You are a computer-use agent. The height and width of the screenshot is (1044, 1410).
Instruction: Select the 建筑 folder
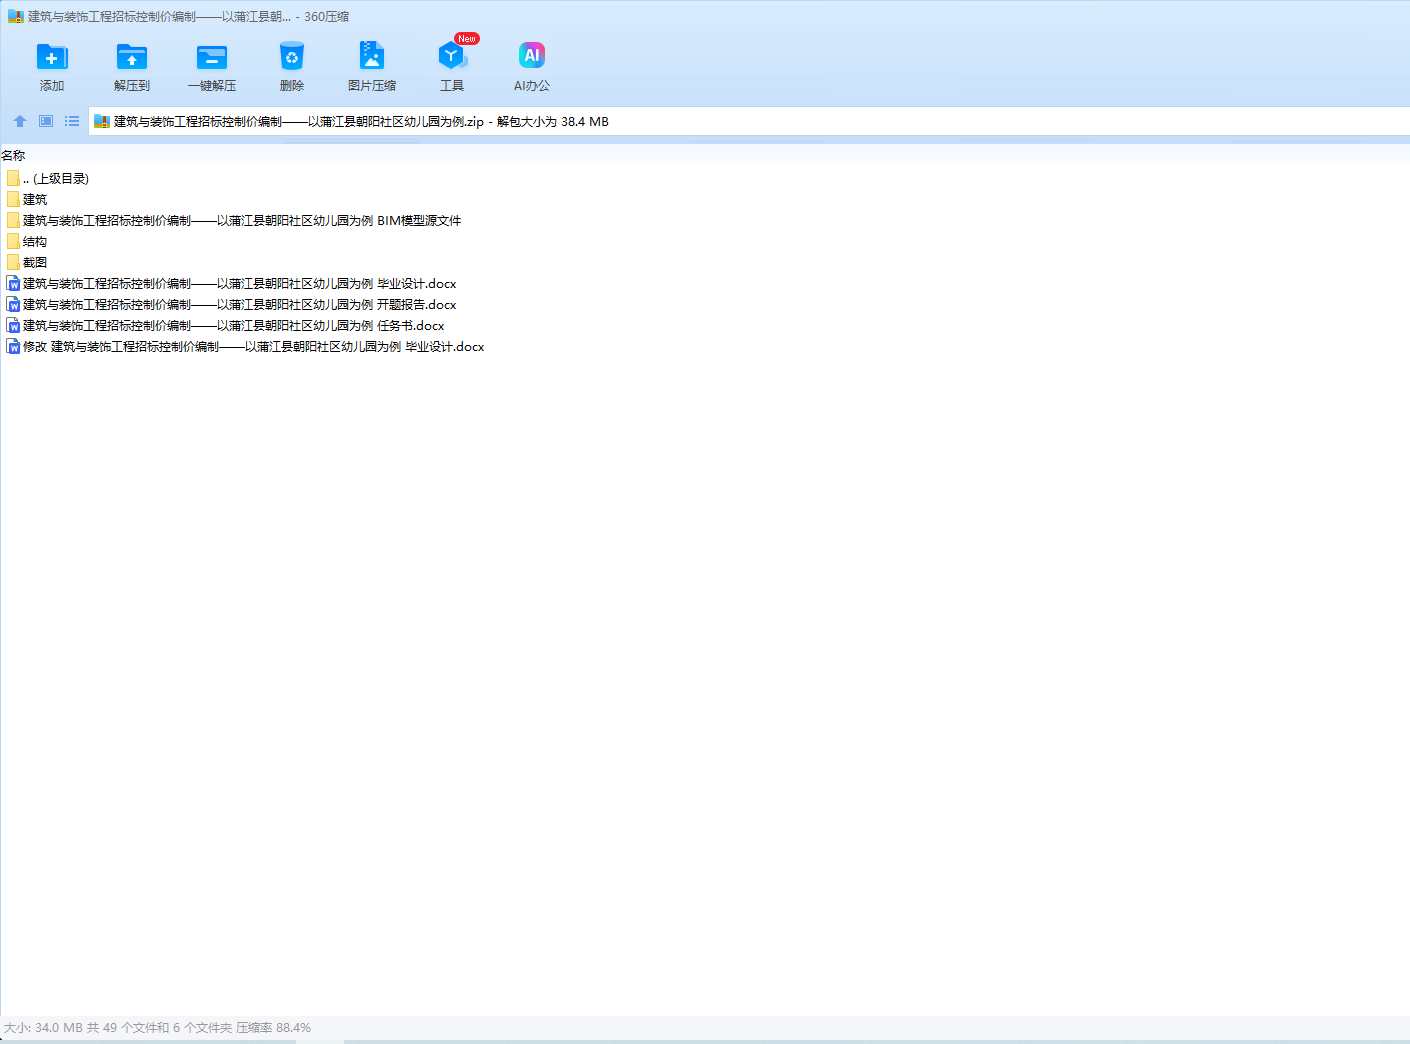35,199
